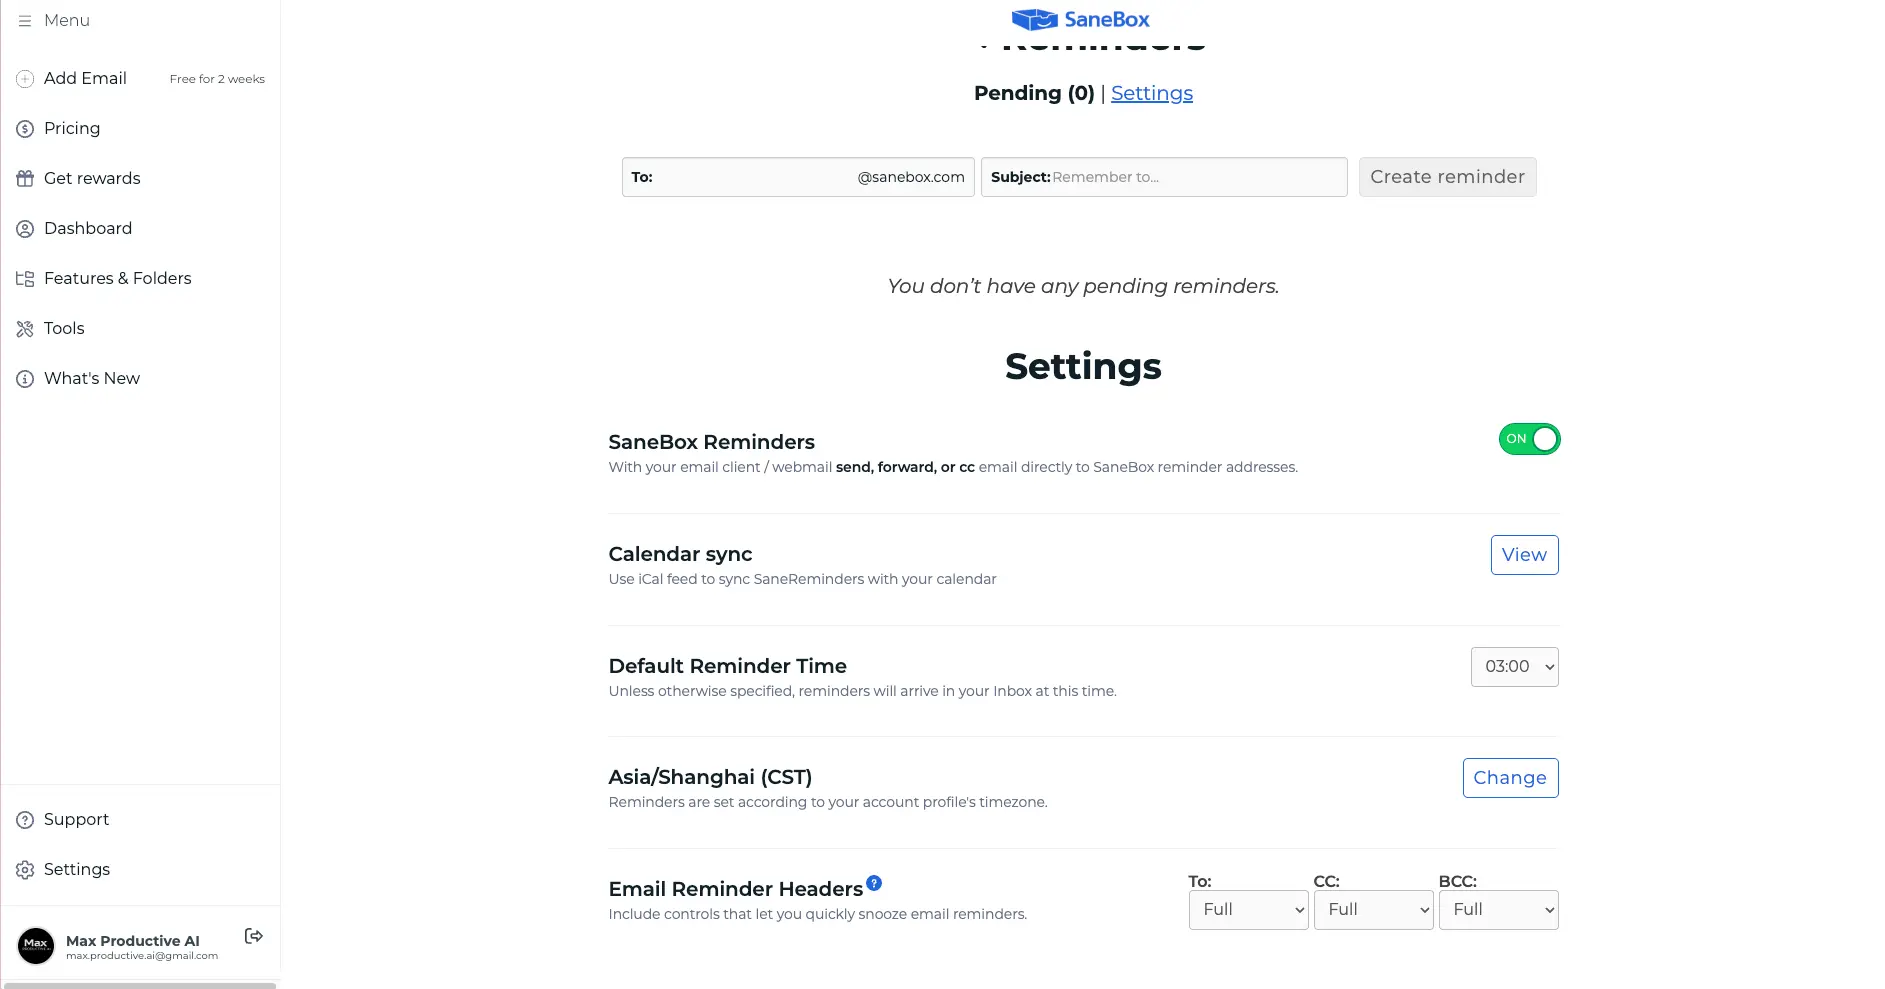Click the Dashboard user icon

[25, 228]
